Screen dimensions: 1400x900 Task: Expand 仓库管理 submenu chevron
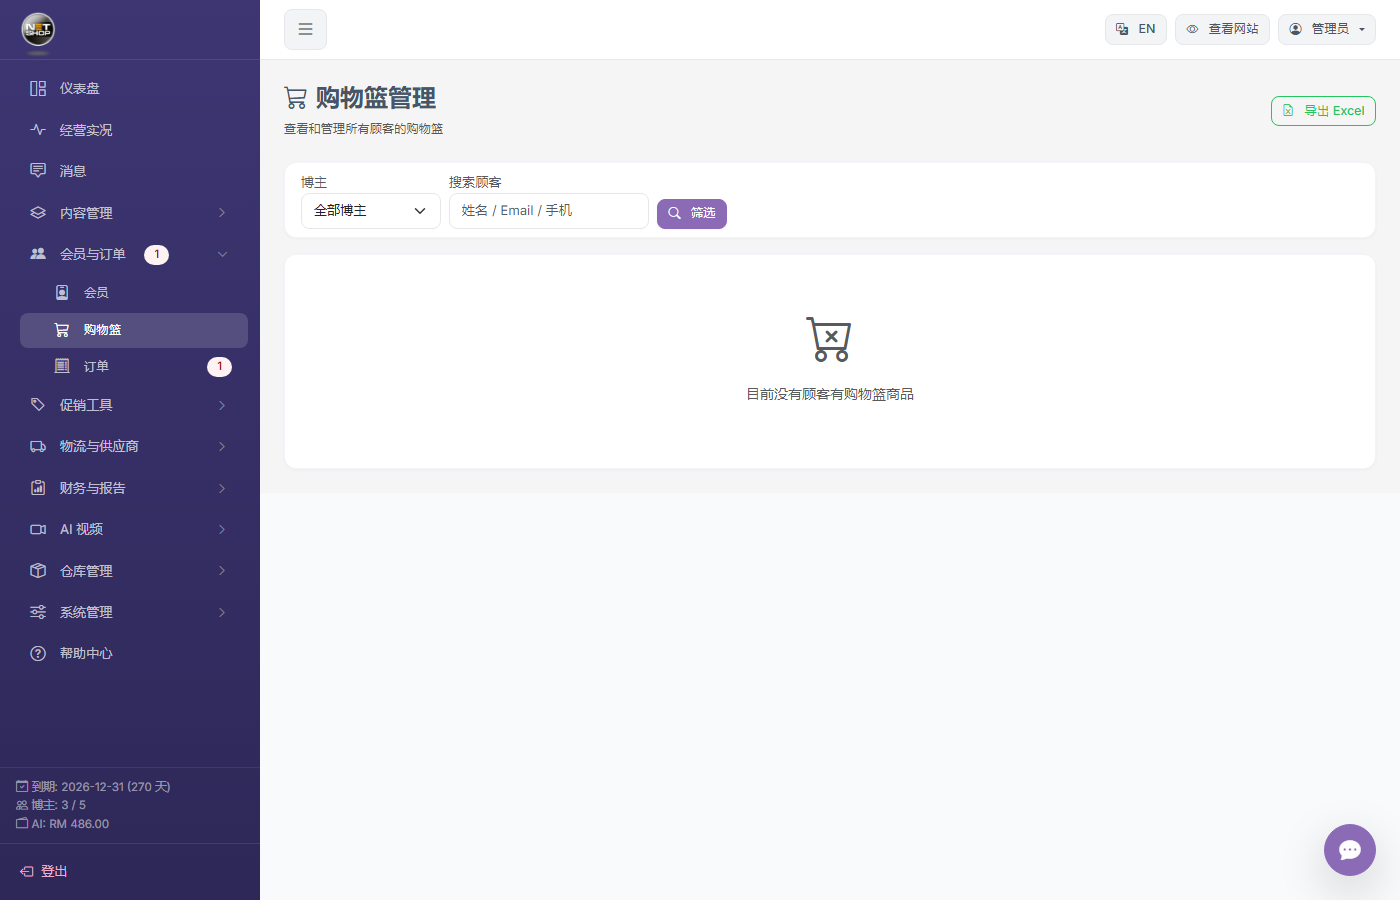(222, 571)
